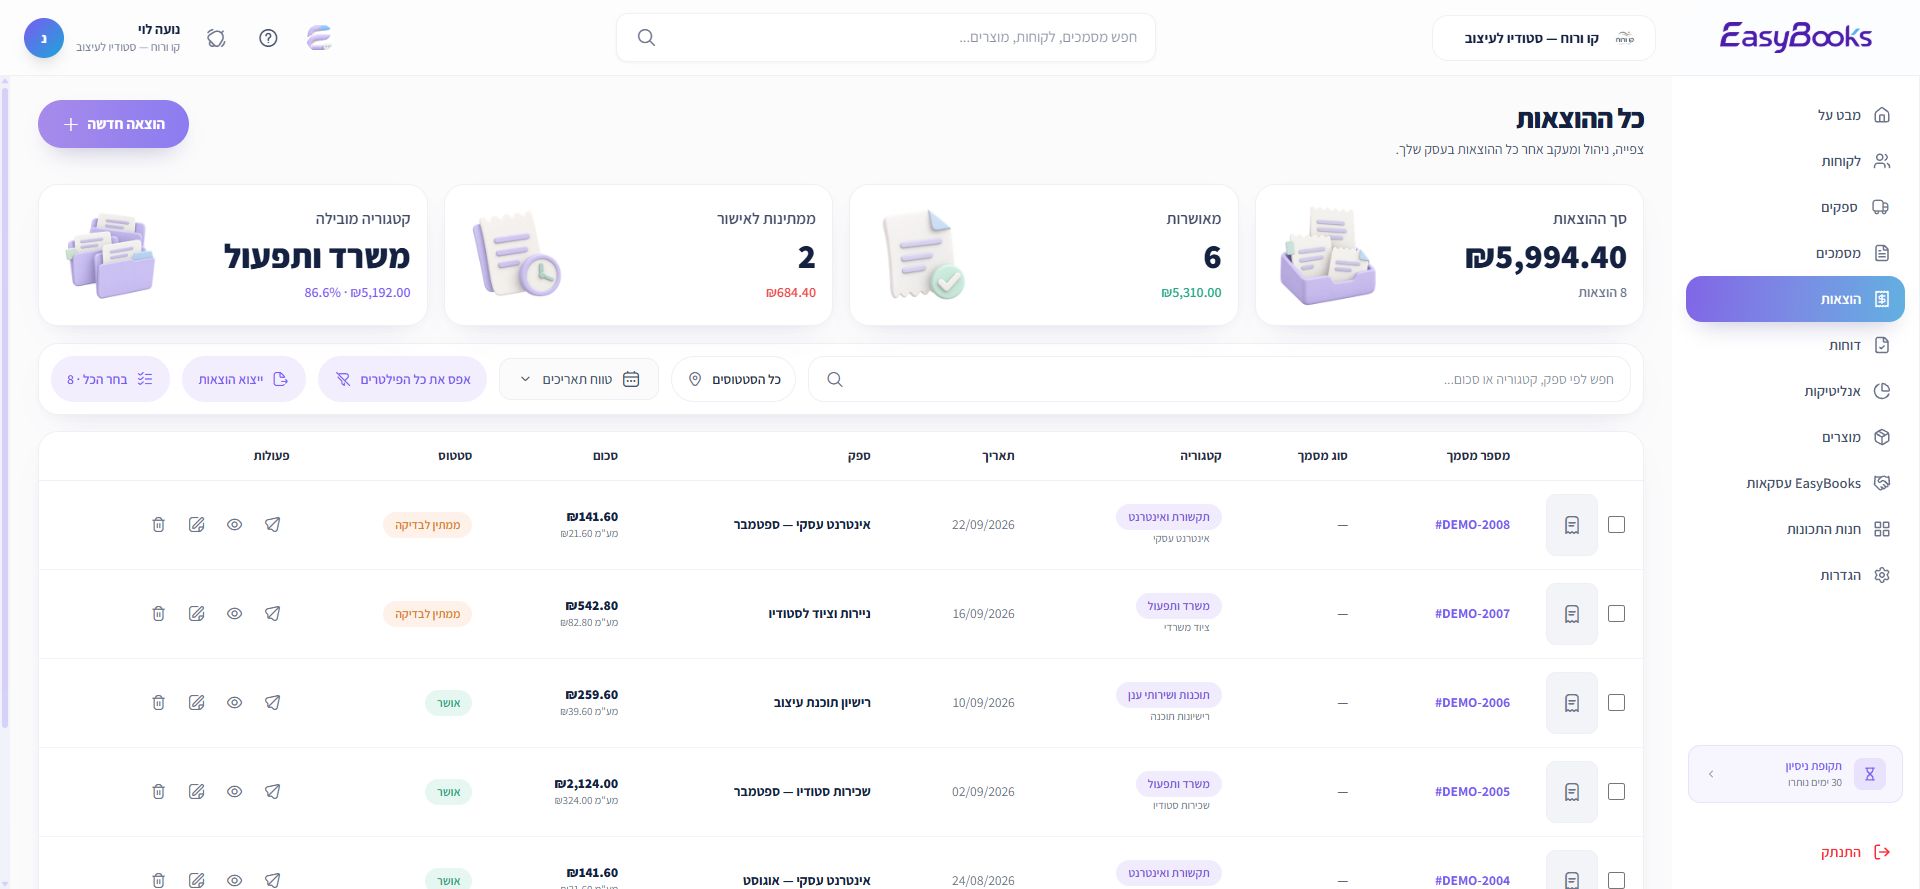1920x889 pixels.
Task: Tick the checkbox for DEMO-2008
Action: [x=1616, y=525]
